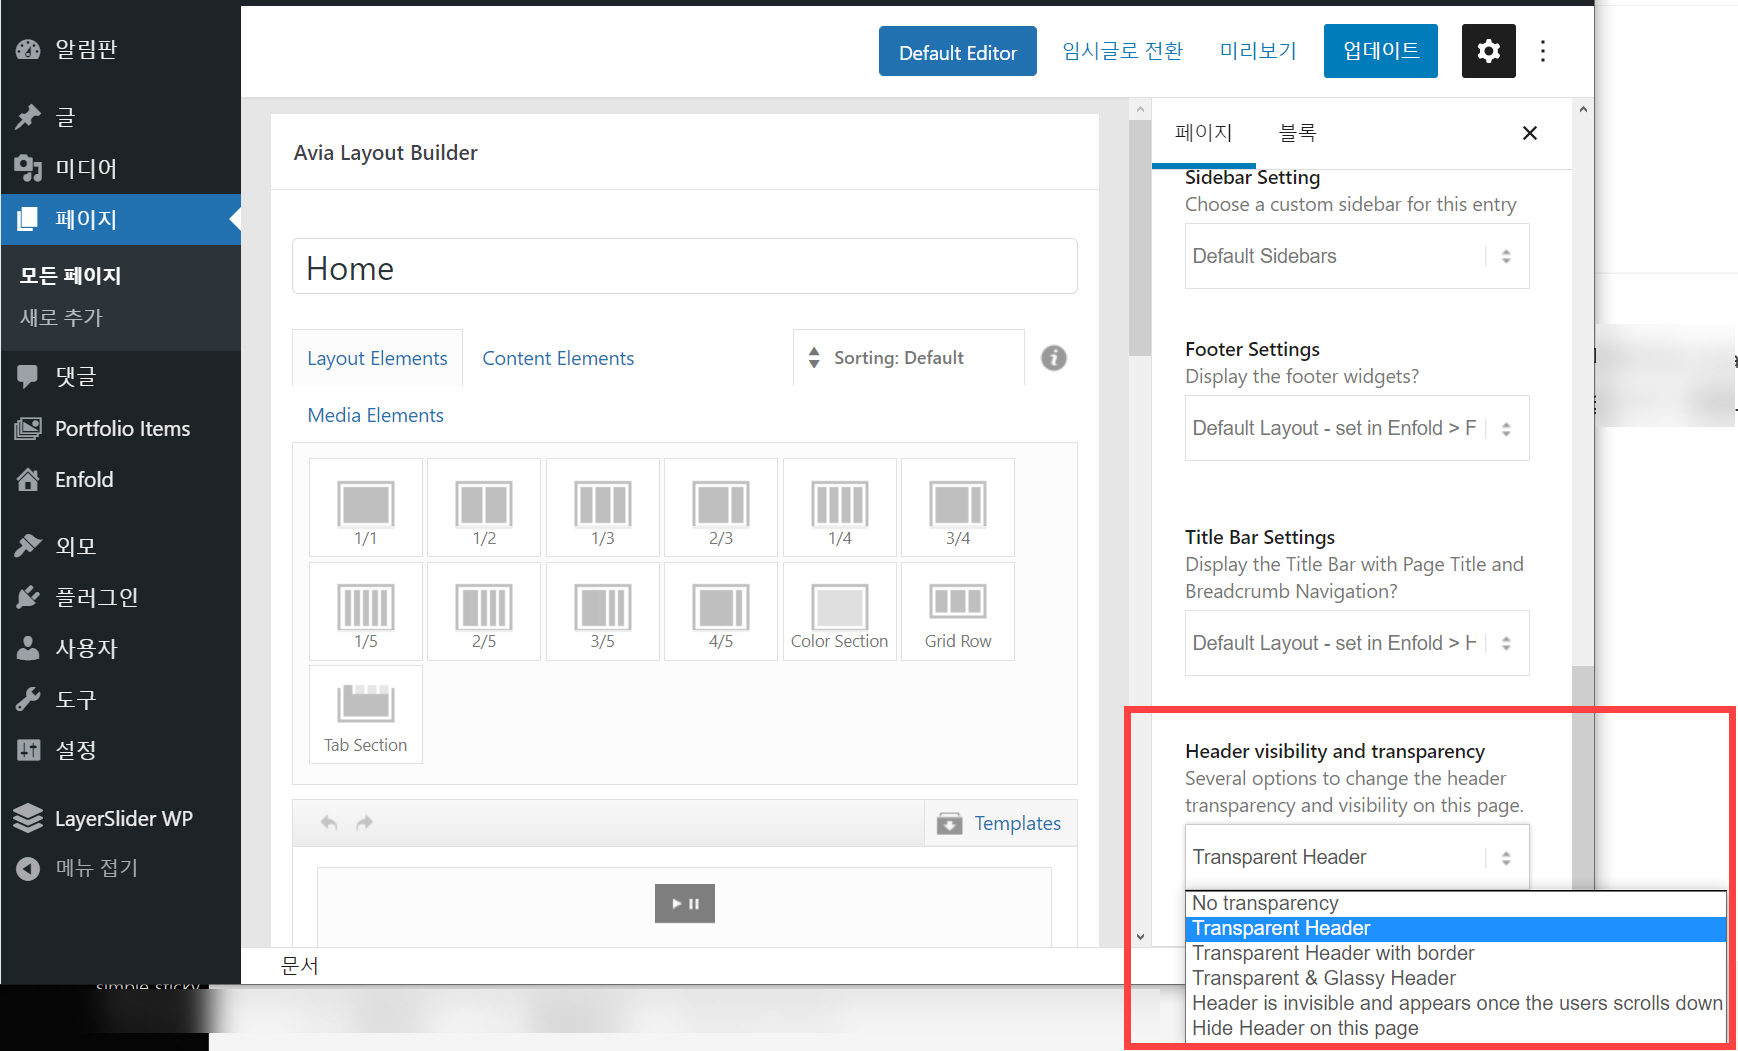Open Portfolio Items menu
The image size is (1738, 1051).
click(120, 428)
